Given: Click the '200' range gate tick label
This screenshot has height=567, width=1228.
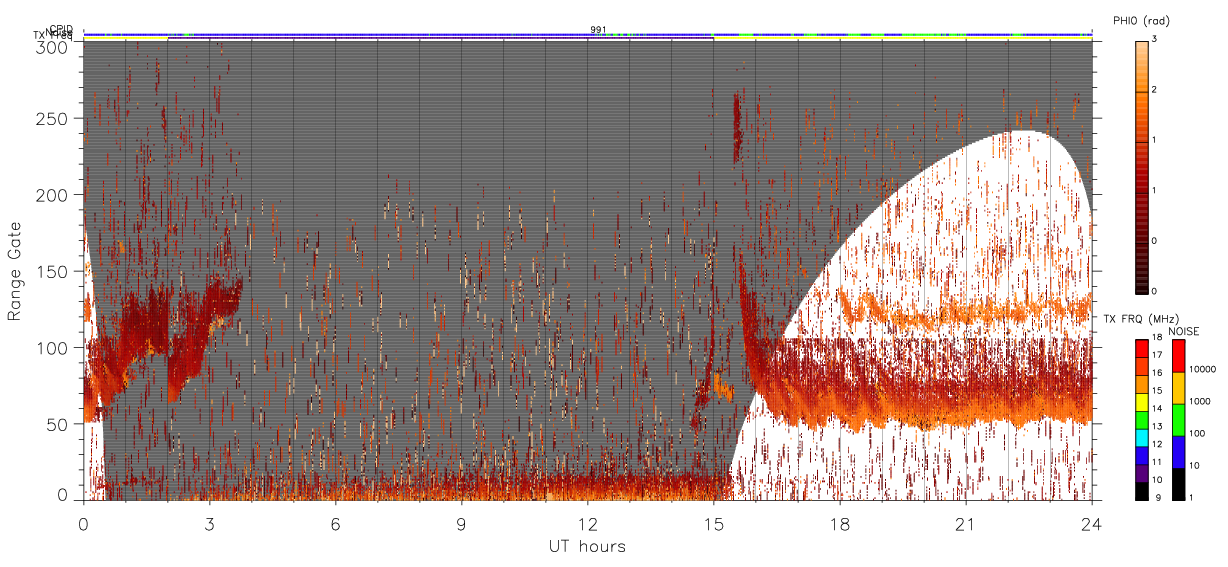Looking at the screenshot, I should point(53,195).
